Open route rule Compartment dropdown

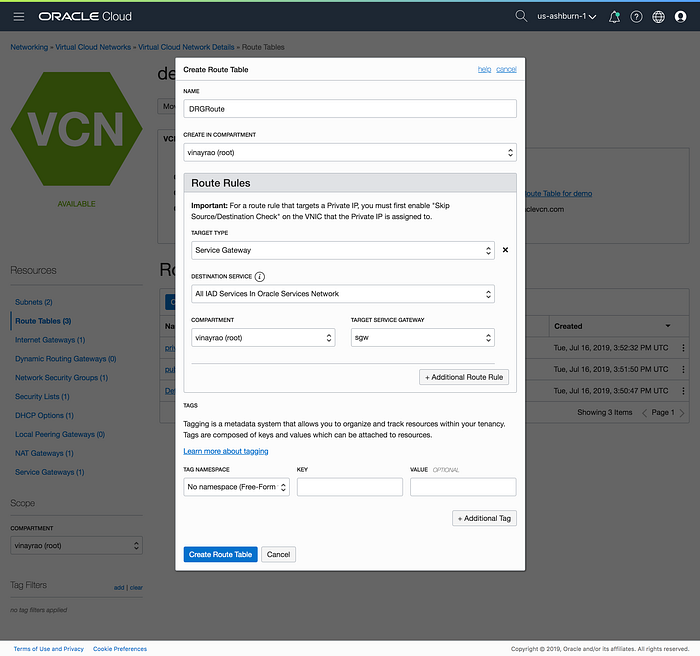(x=263, y=338)
